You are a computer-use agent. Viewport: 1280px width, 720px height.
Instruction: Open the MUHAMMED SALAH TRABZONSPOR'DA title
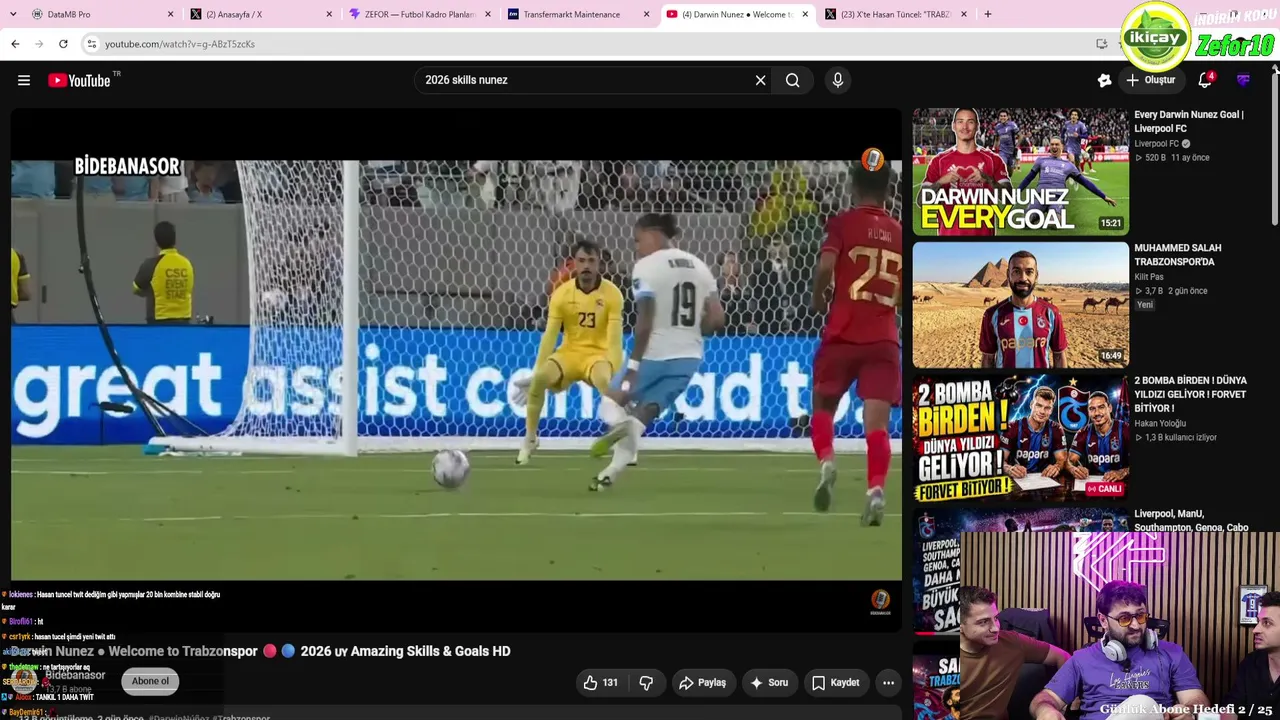pyautogui.click(x=1178, y=255)
